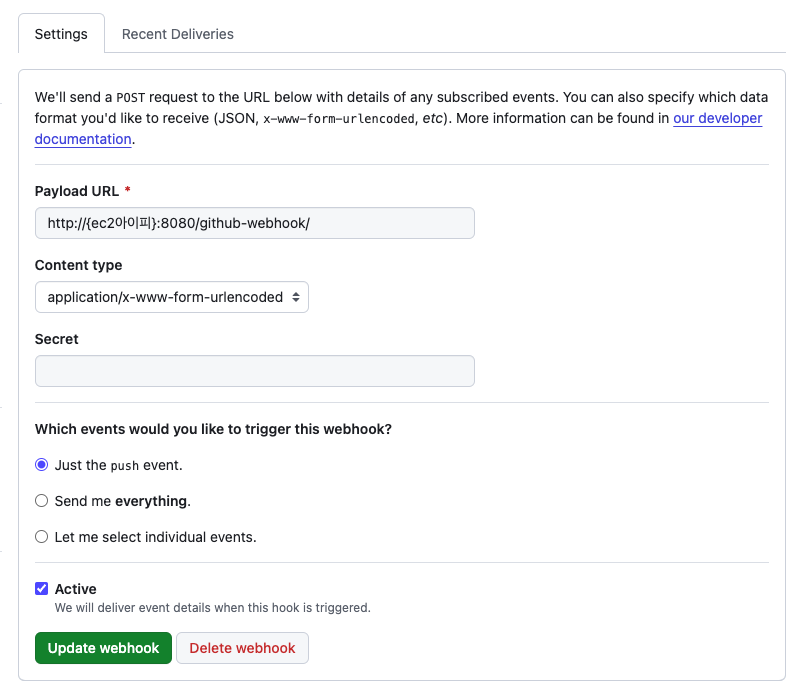The width and height of the screenshot is (798, 690).
Task: Click the Secret field label
Action: [56, 339]
